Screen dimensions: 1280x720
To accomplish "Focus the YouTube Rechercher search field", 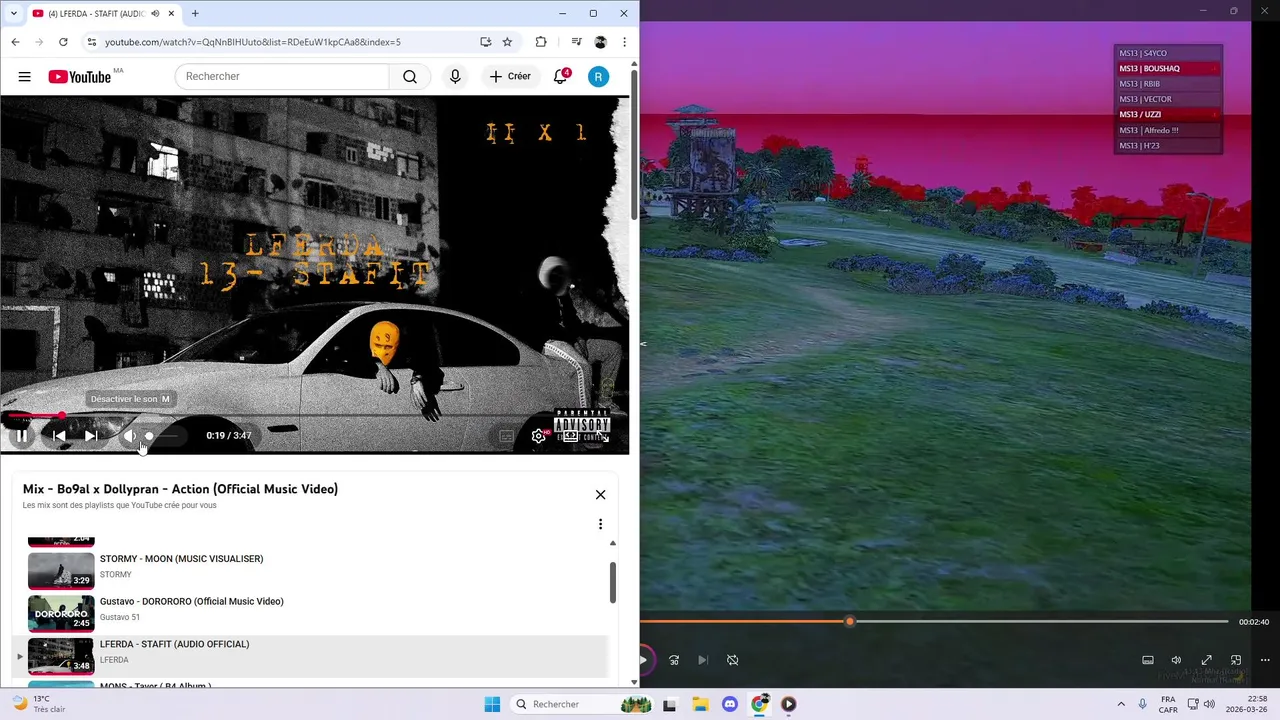I will [x=282, y=77].
